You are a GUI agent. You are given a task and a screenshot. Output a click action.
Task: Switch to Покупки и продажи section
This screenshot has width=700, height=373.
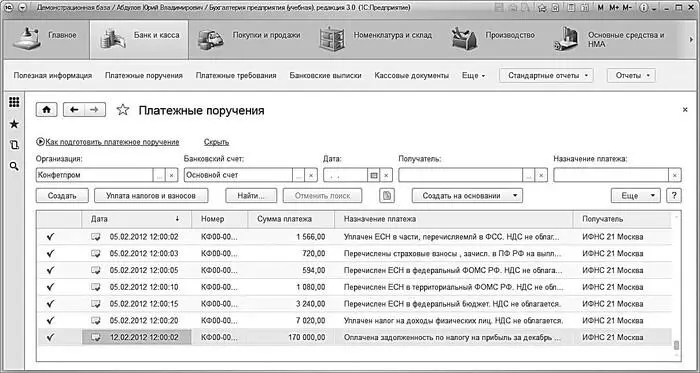click(x=249, y=39)
